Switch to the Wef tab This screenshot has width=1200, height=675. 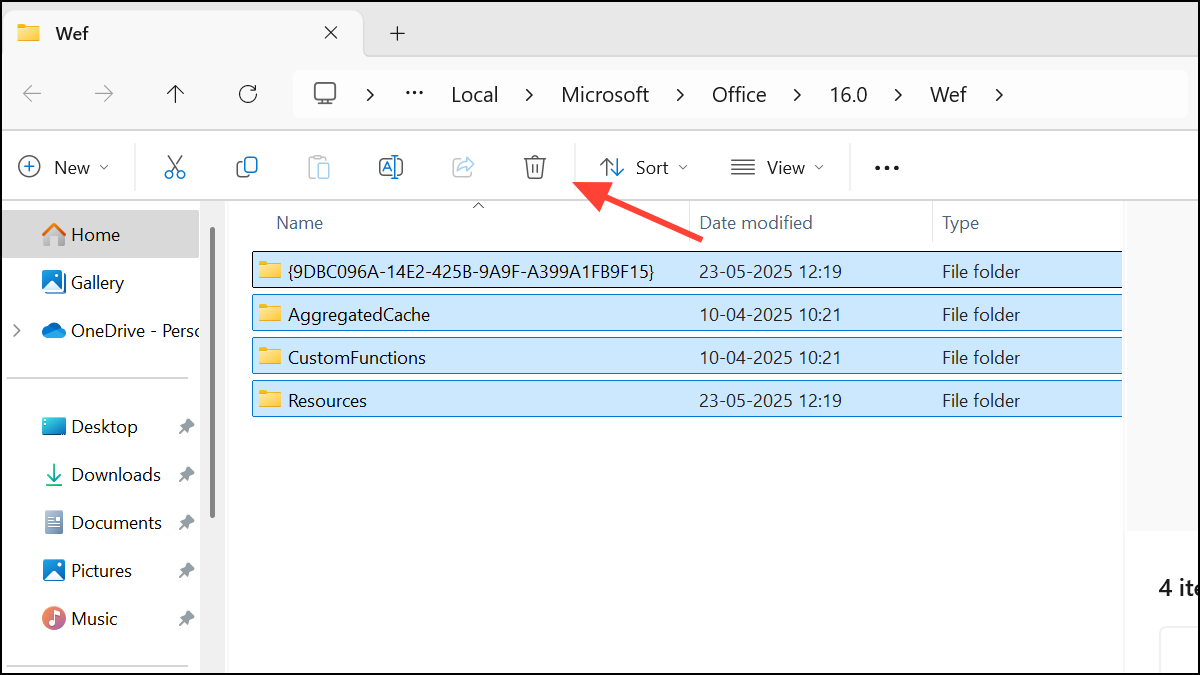pos(70,33)
